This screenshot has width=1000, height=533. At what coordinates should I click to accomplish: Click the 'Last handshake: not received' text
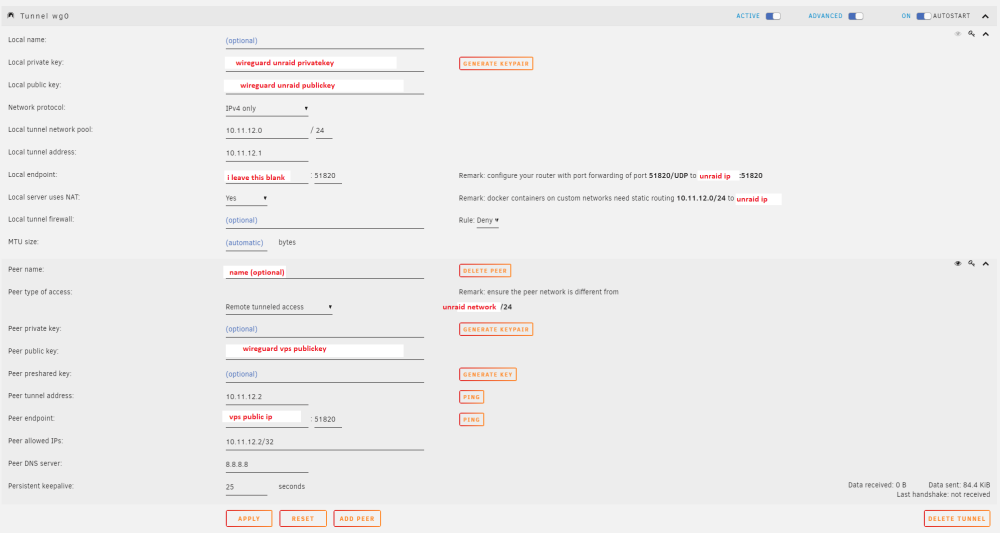click(943, 495)
